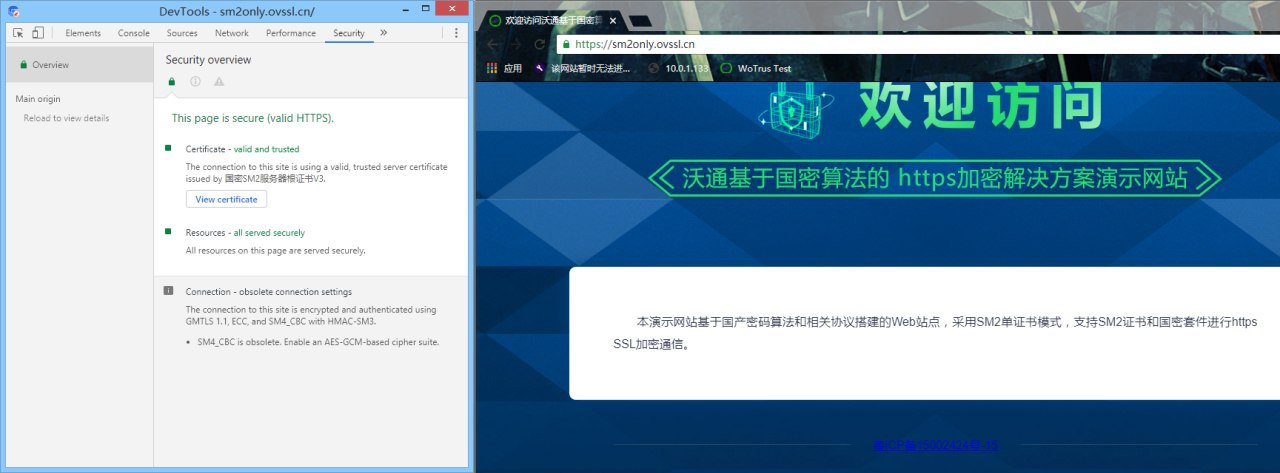This screenshot has height=473, width=1280.
Task: Click the 'Resources - all served securely' line
Action: point(245,232)
